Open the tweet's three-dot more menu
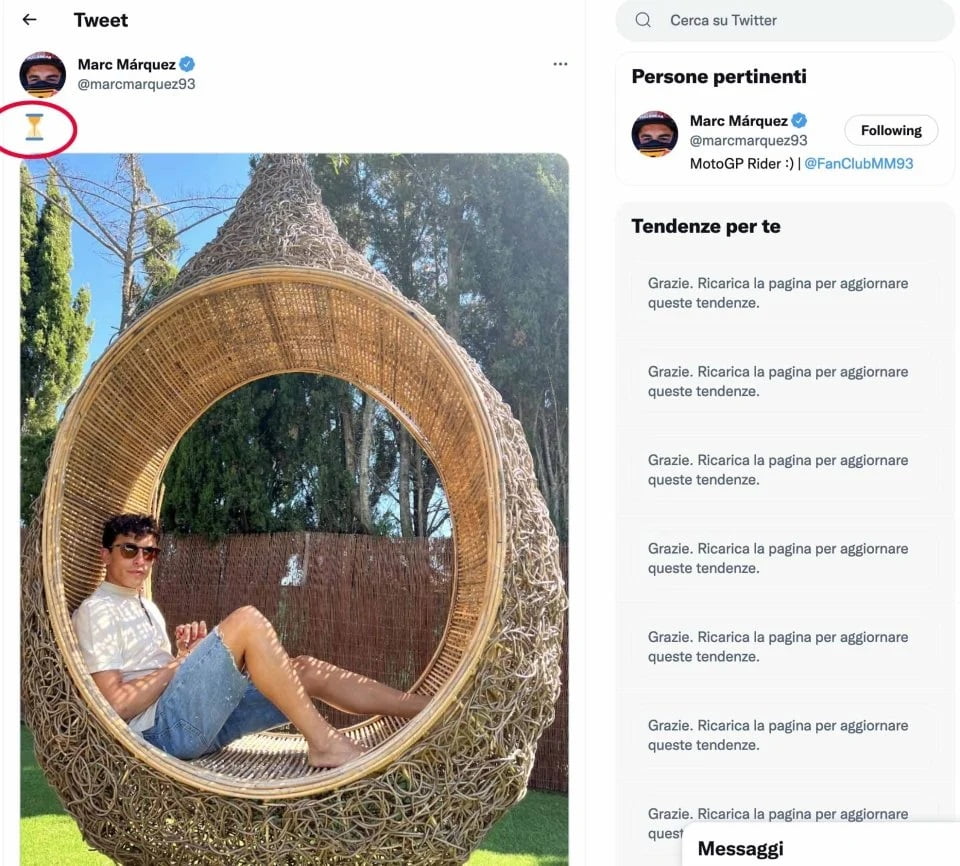The width and height of the screenshot is (960, 866). click(560, 65)
